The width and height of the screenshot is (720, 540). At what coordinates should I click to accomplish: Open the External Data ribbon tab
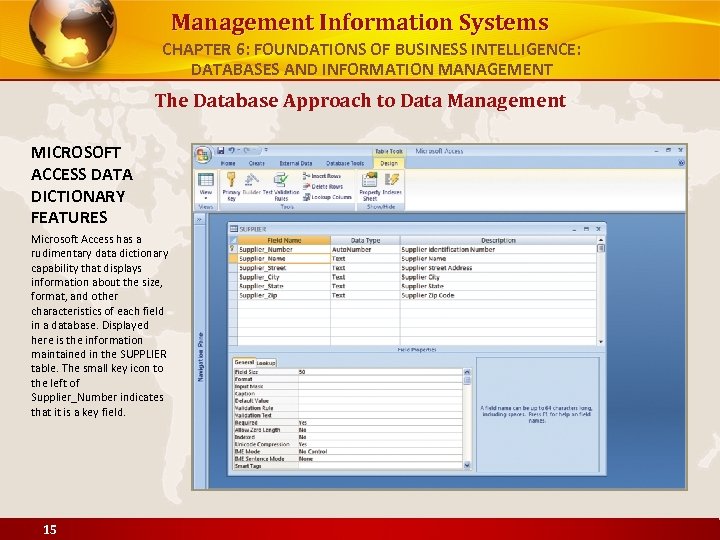click(x=296, y=163)
